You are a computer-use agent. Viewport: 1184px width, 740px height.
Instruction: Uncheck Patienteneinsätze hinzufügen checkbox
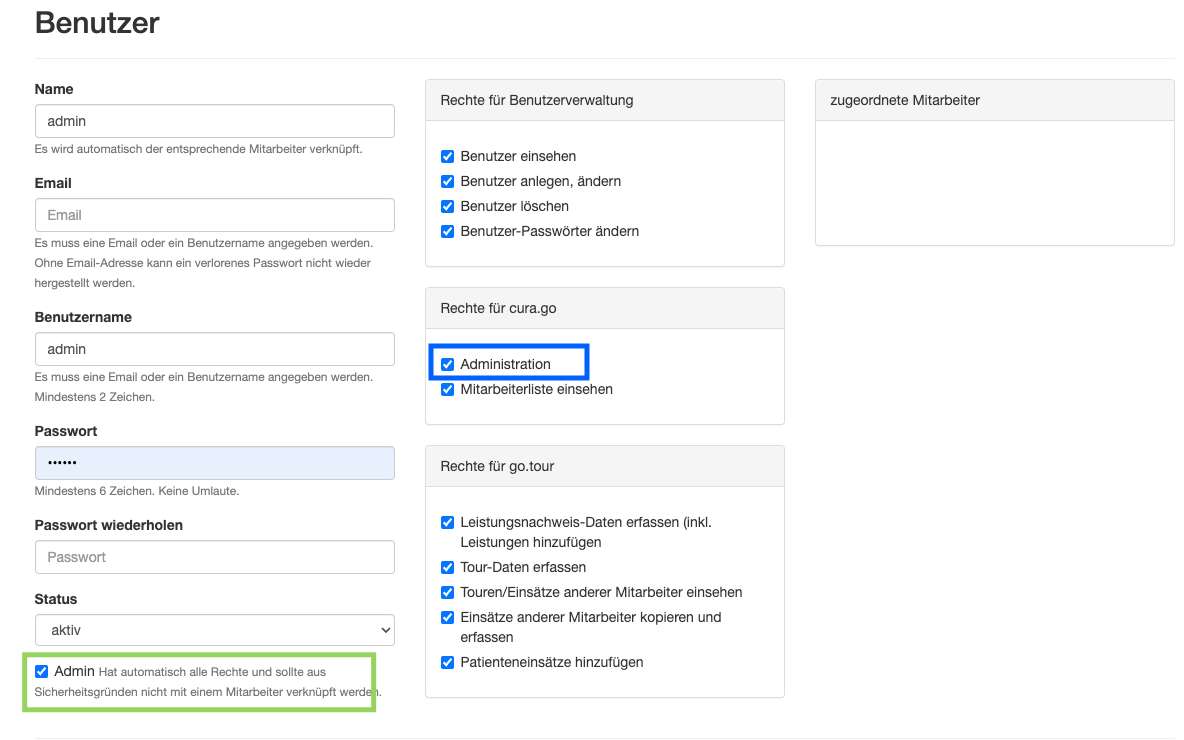click(447, 662)
